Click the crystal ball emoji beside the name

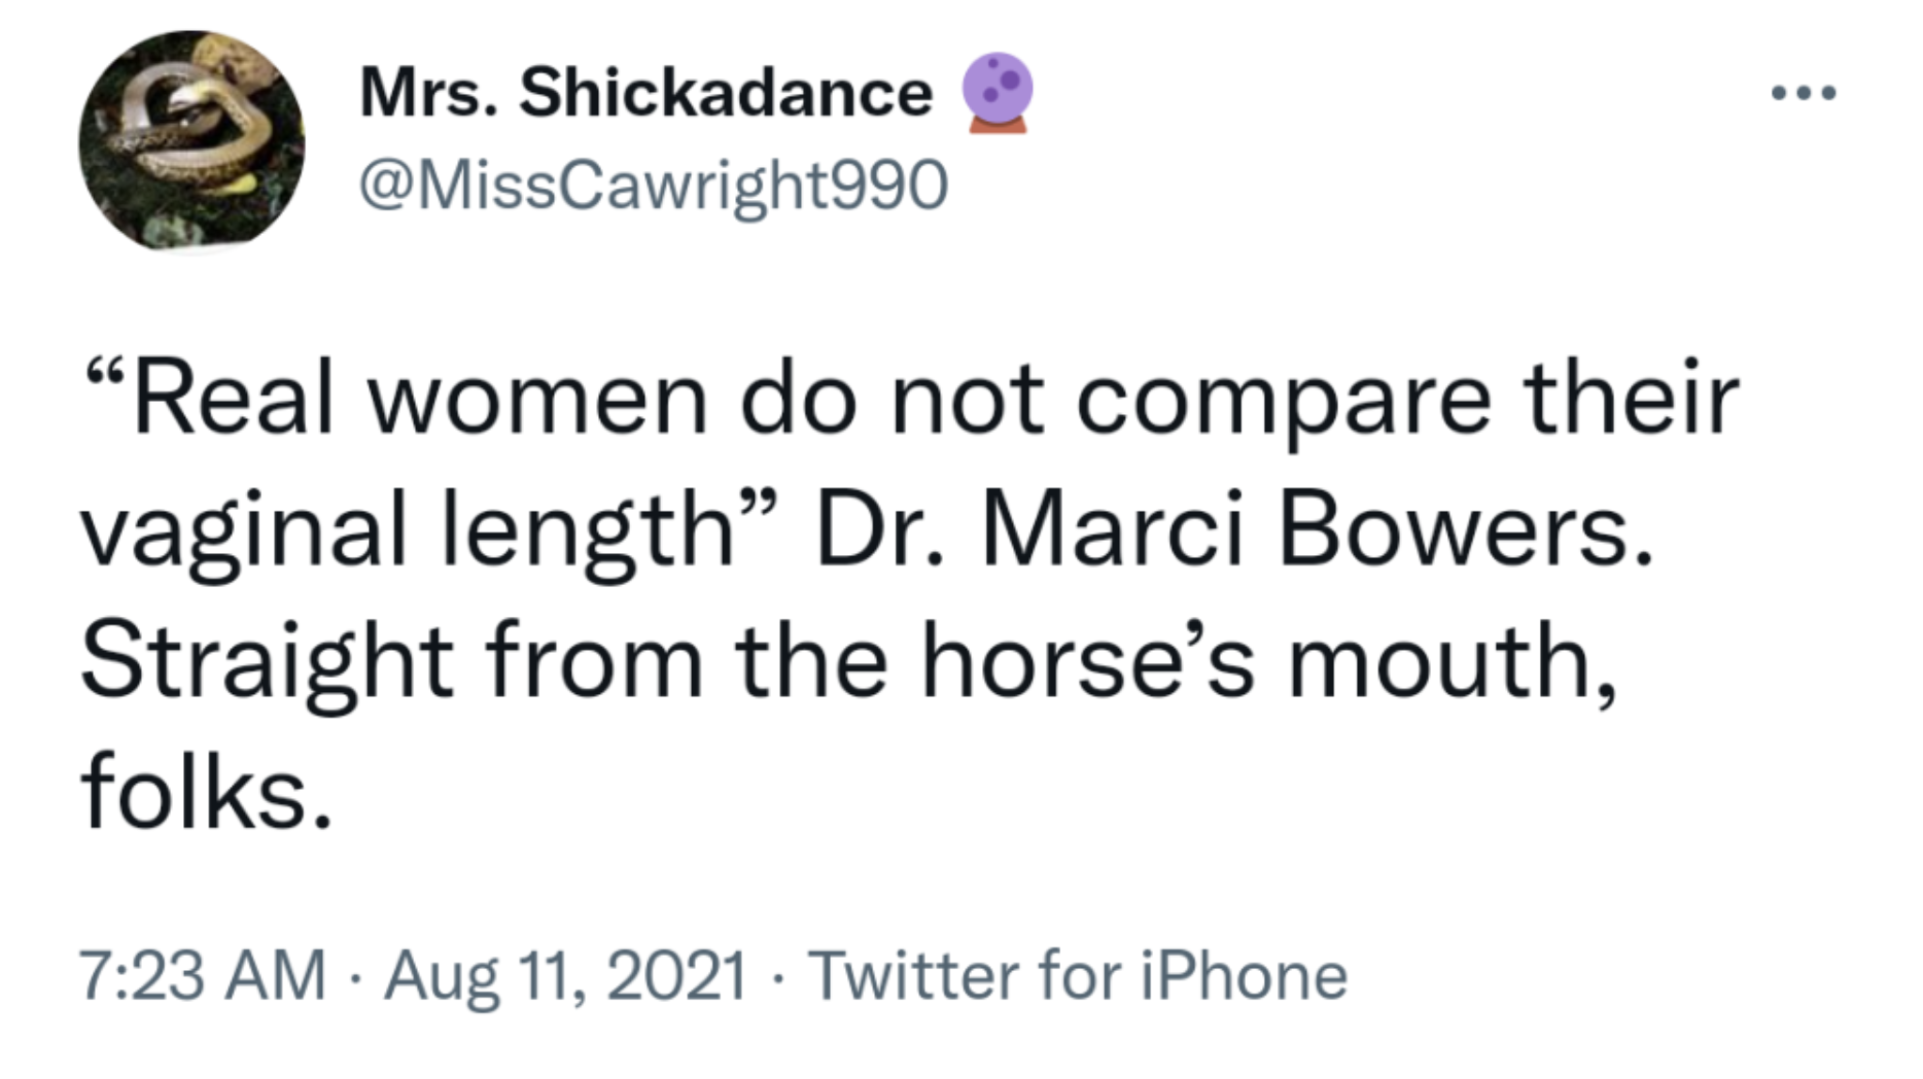(x=996, y=92)
